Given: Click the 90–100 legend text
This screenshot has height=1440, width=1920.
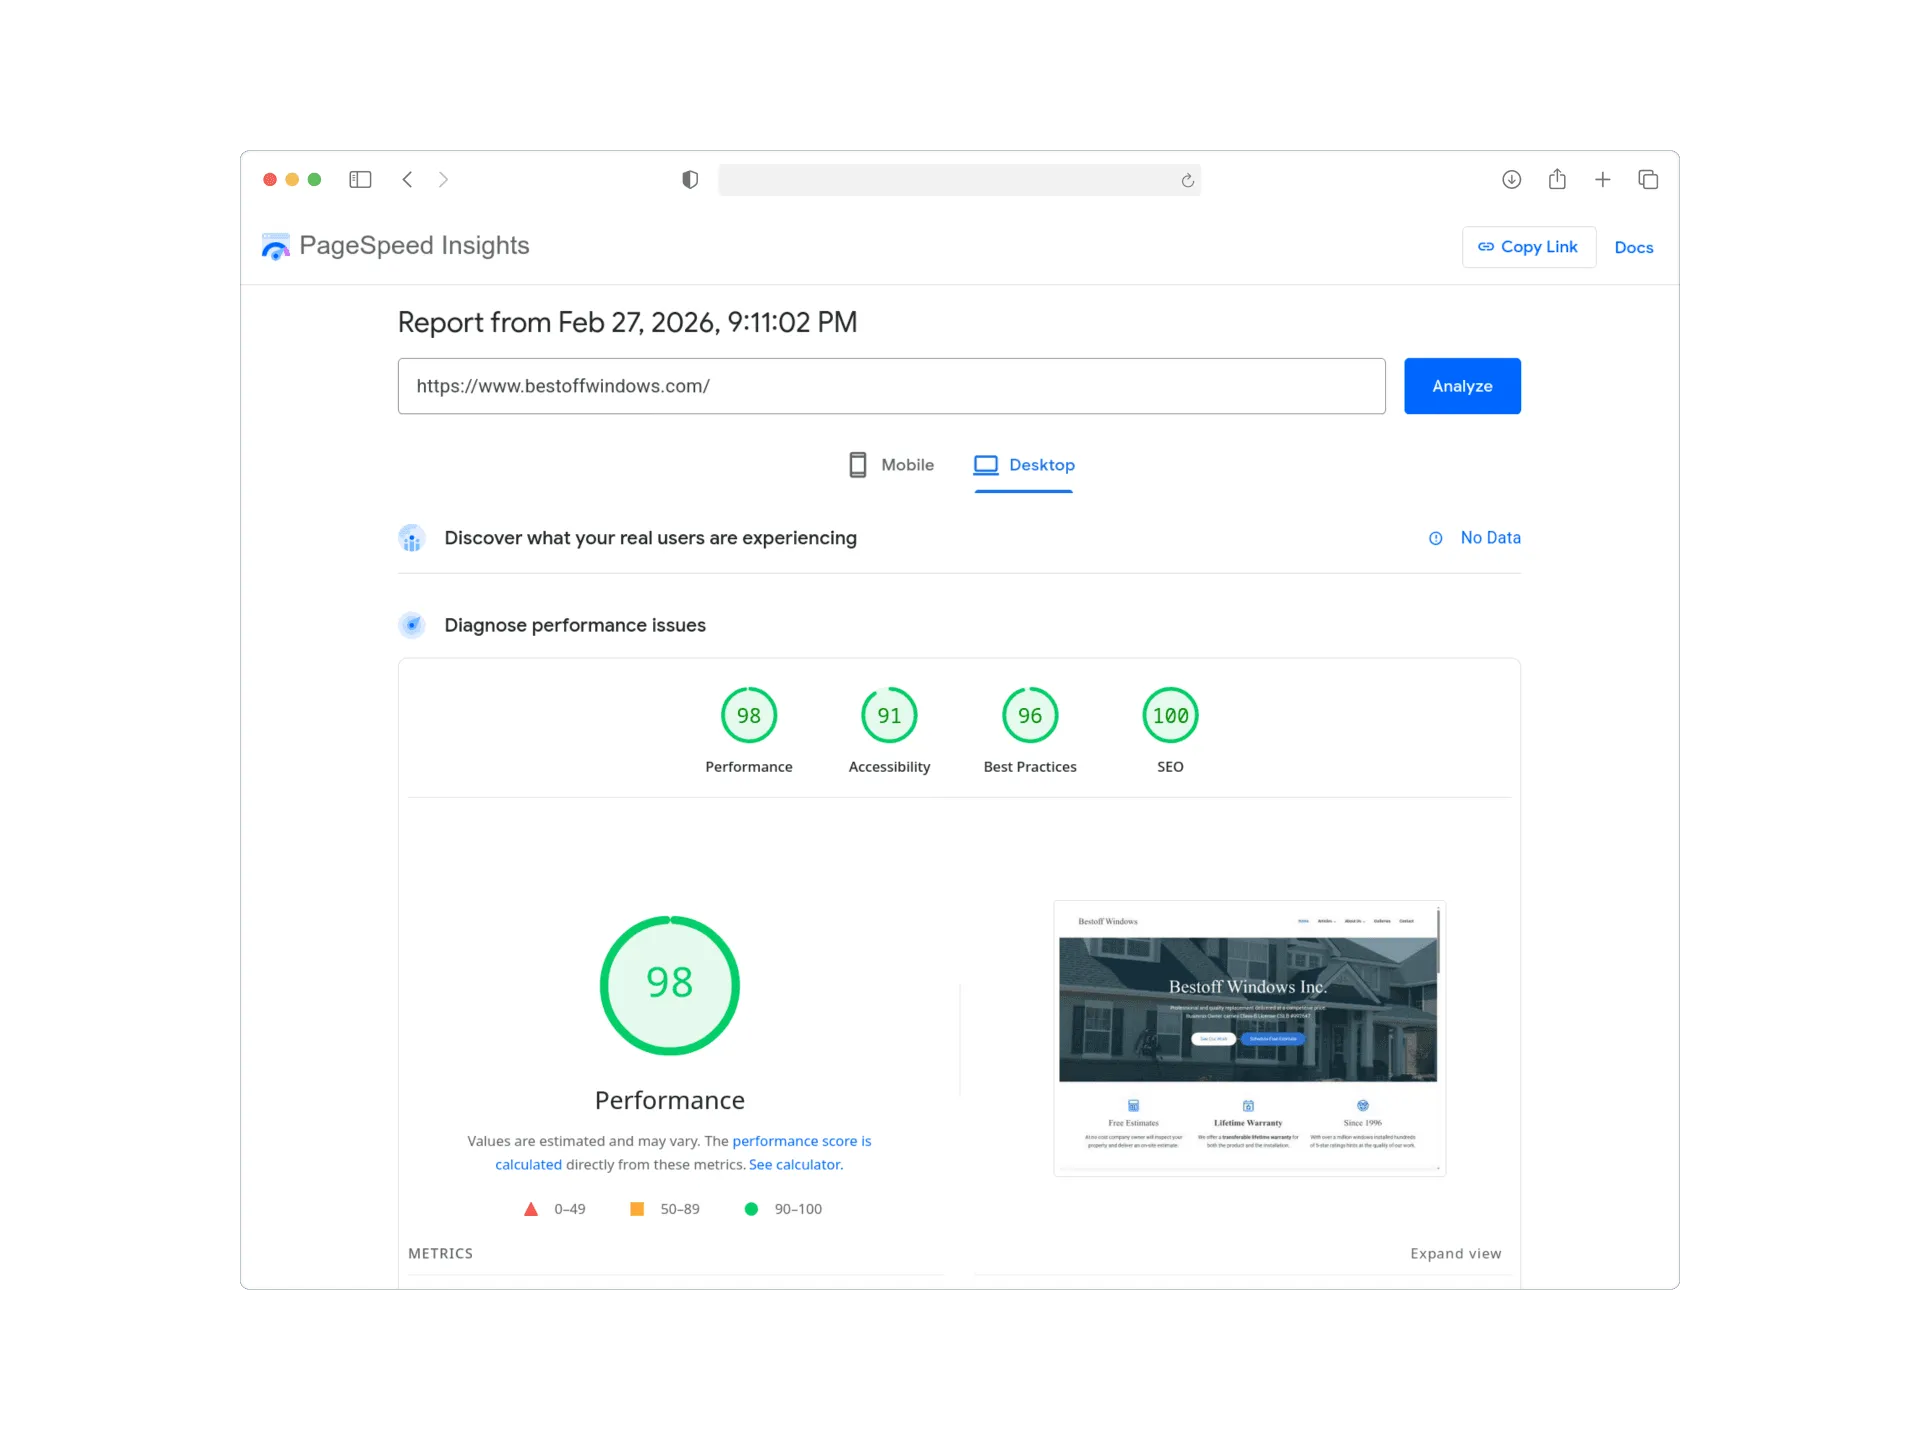Looking at the screenshot, I should click(798, 1209).
